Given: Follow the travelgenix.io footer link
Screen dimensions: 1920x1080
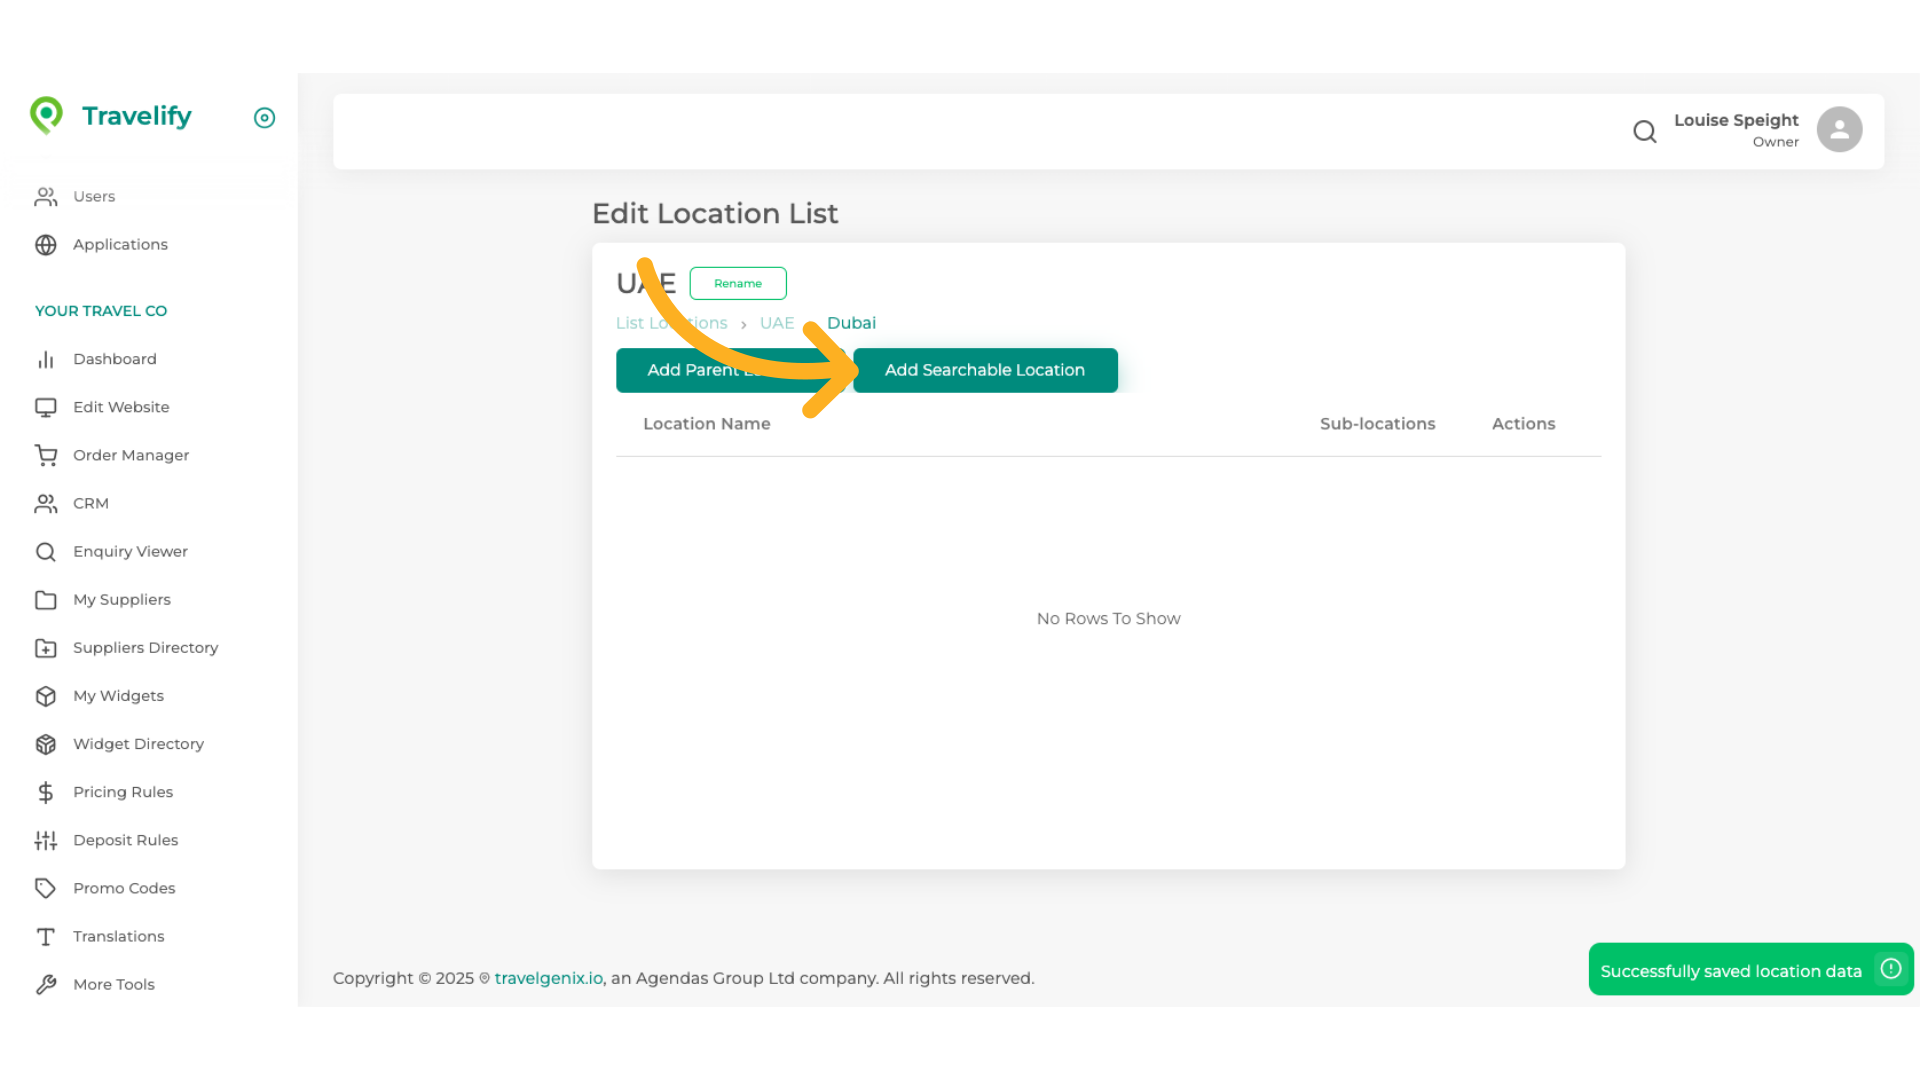Looking at the screenshot, I should pos(548,978).
